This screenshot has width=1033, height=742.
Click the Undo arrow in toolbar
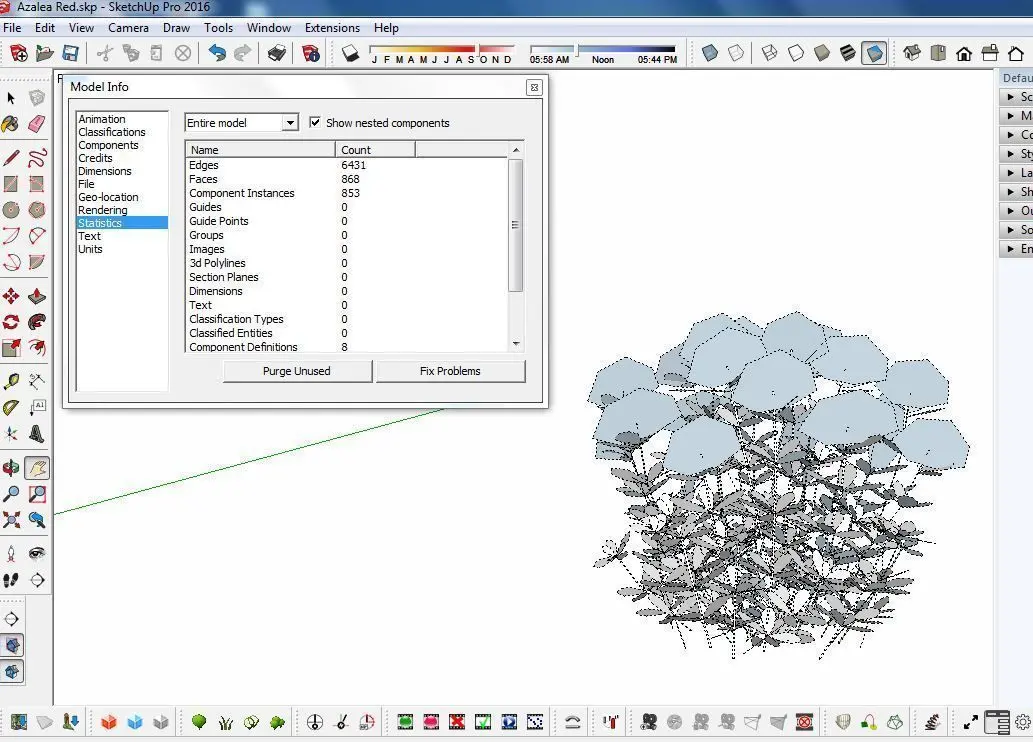(x=217, y=53)
